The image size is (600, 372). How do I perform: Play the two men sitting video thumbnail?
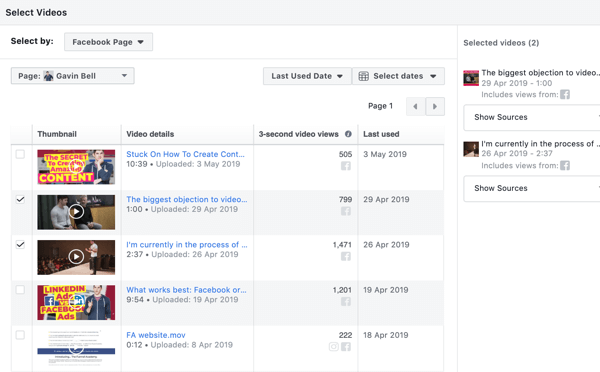[76, 212]
